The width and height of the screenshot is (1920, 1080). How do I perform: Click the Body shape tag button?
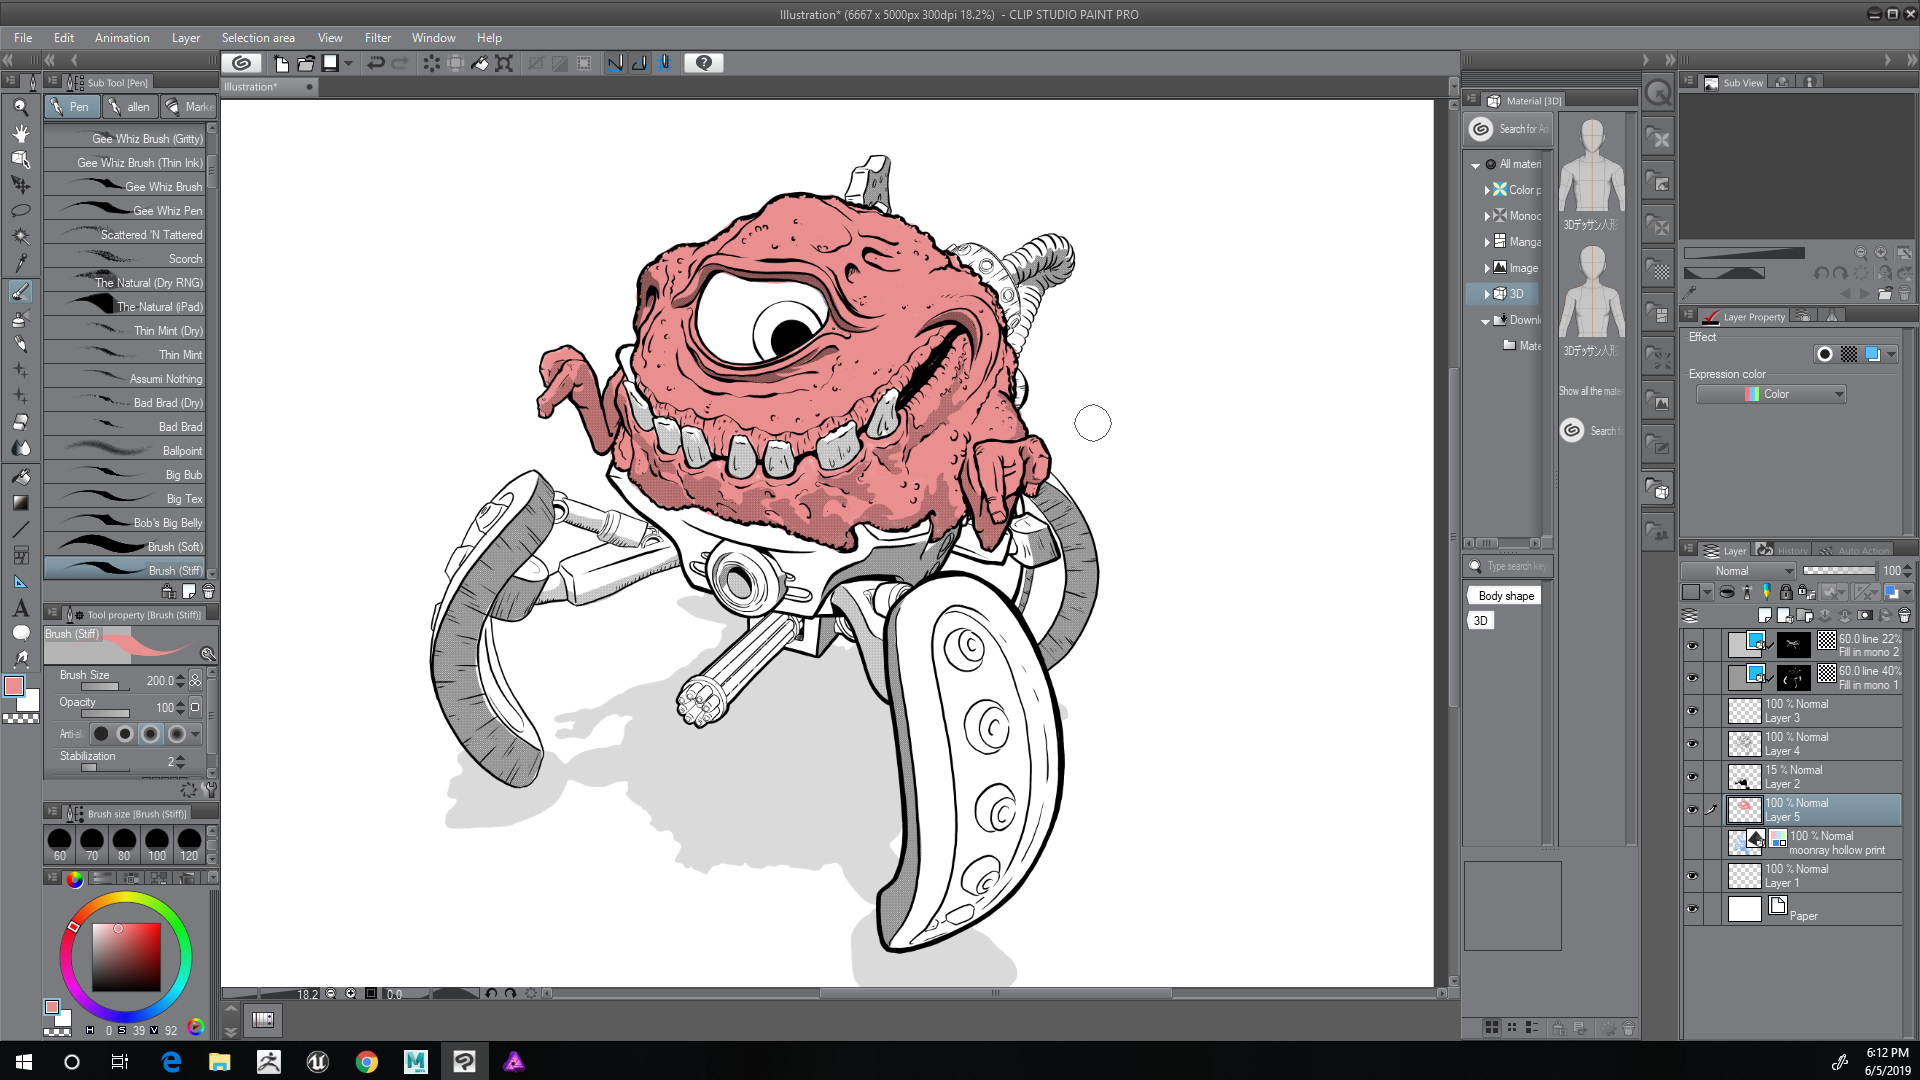1505,596
